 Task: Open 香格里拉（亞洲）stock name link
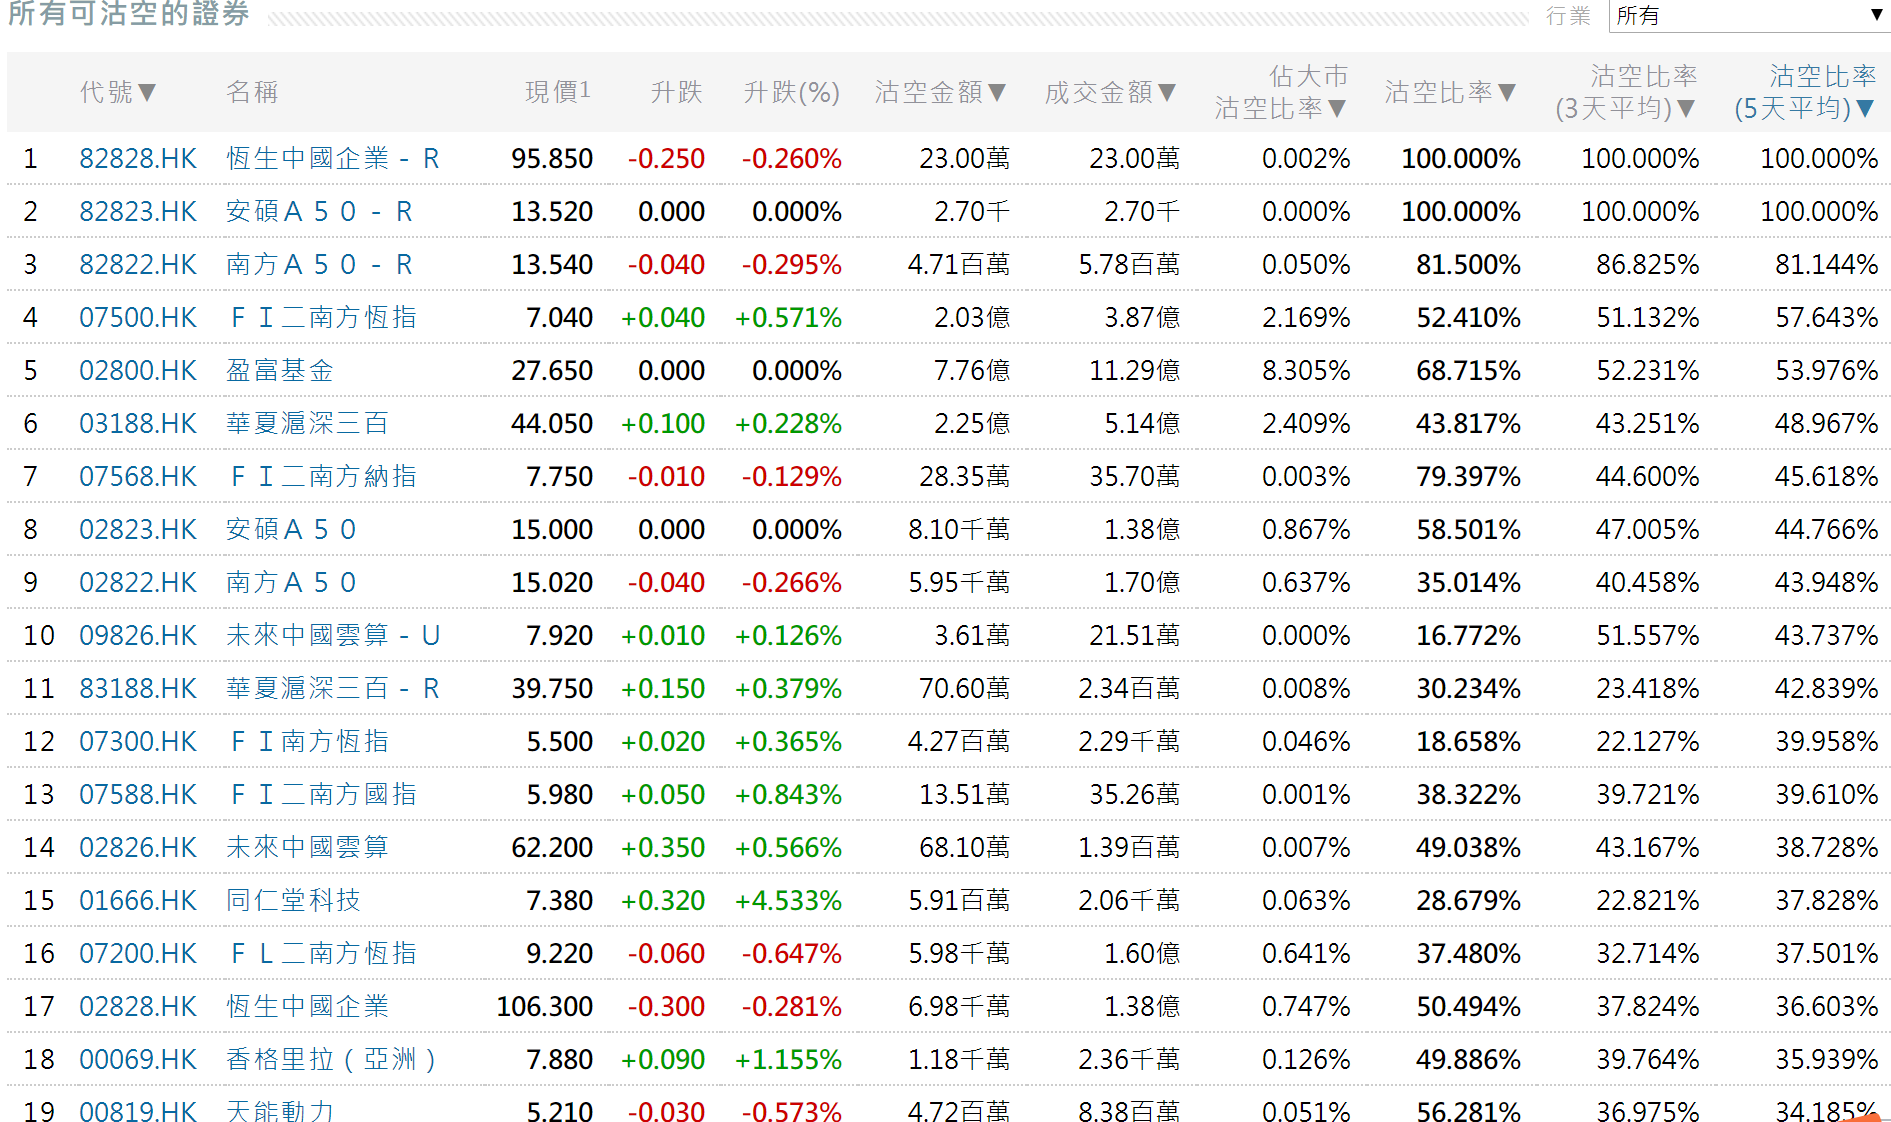click(x=330, y=1060)
